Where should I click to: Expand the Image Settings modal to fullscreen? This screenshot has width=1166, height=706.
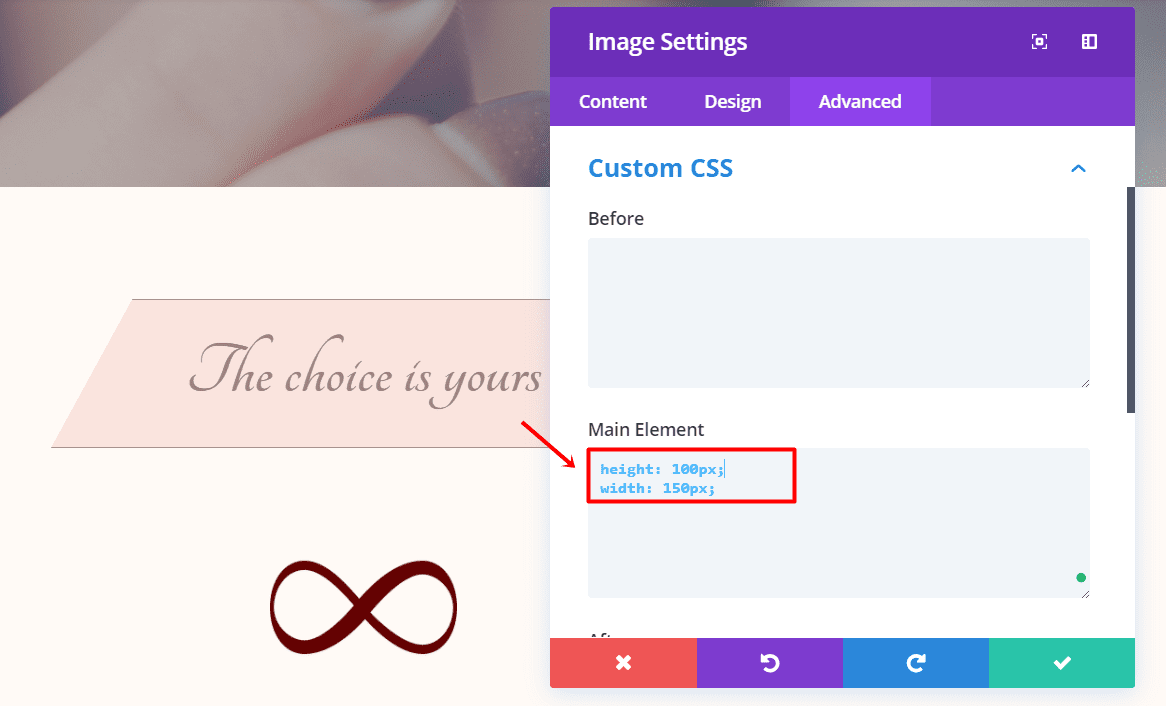[1040, 42]
